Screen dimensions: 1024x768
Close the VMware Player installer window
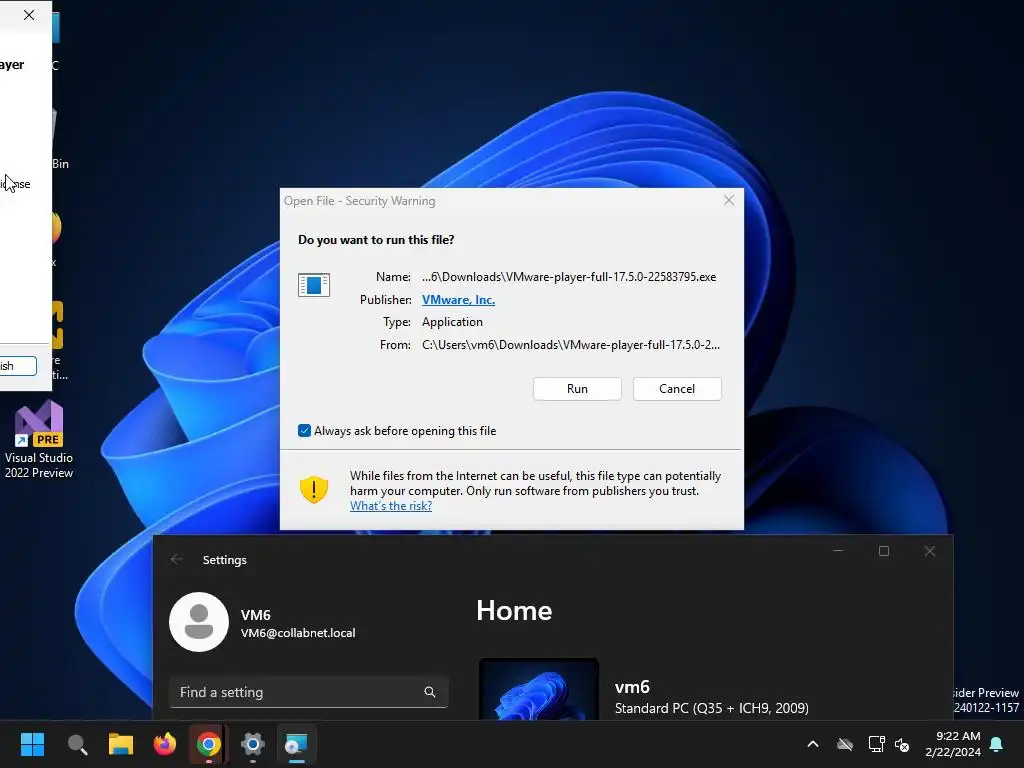29,15
